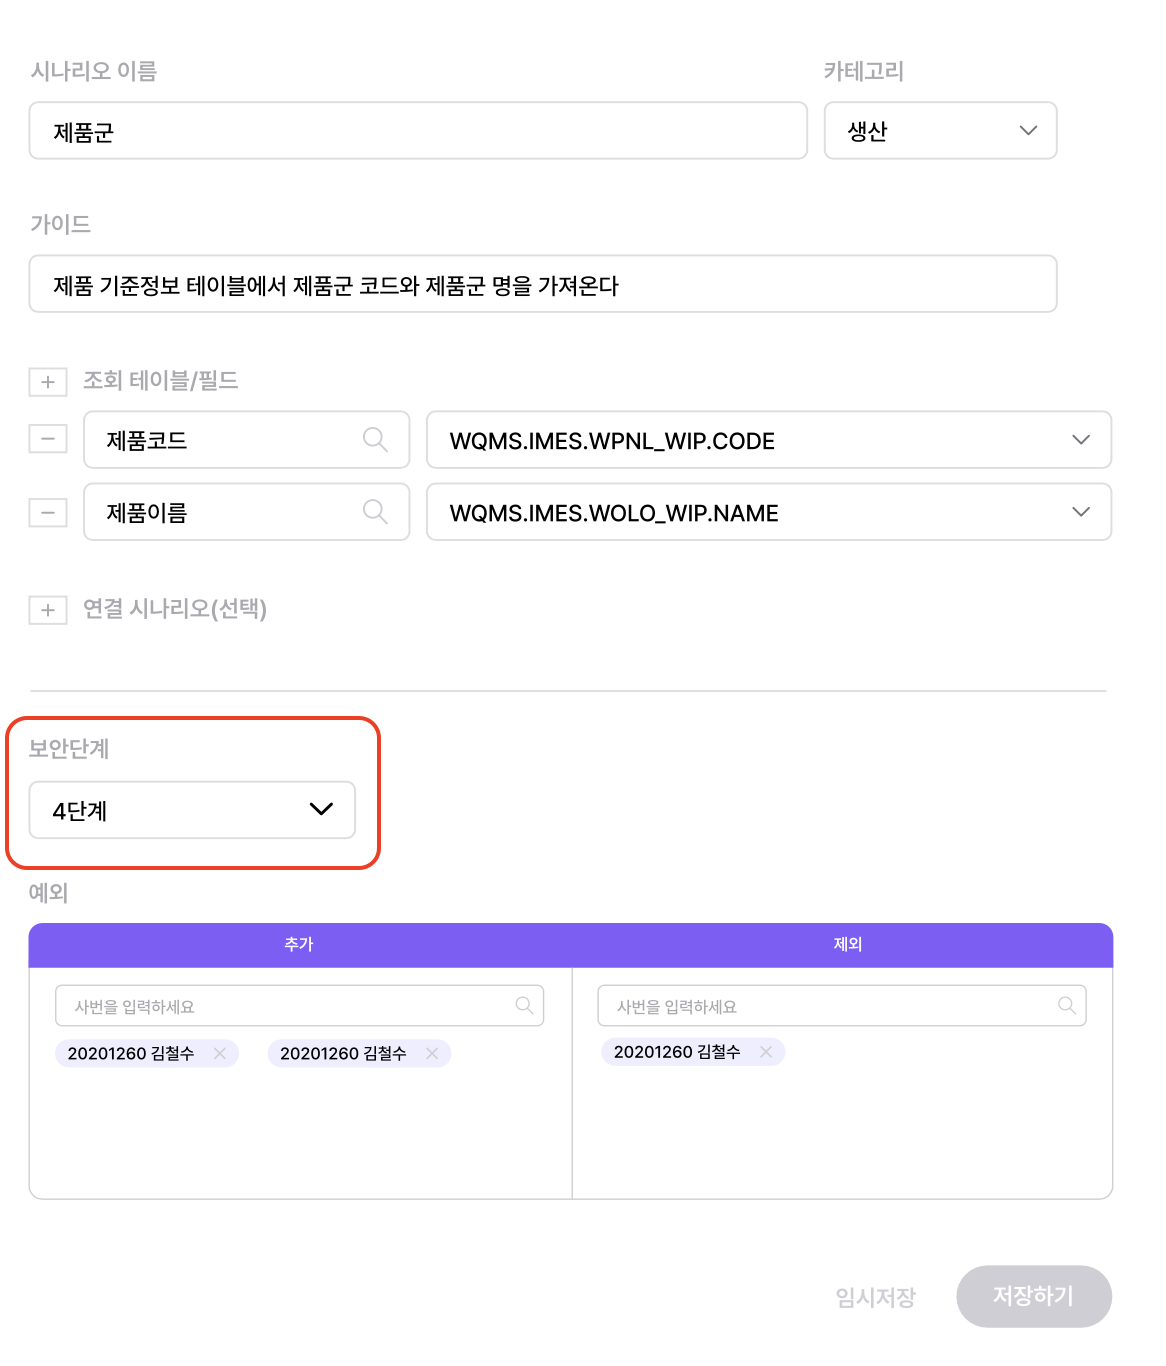Open the 보안단계 dropdown showing 4단계
The image size is (1166, 1366).
click(320, 810)
